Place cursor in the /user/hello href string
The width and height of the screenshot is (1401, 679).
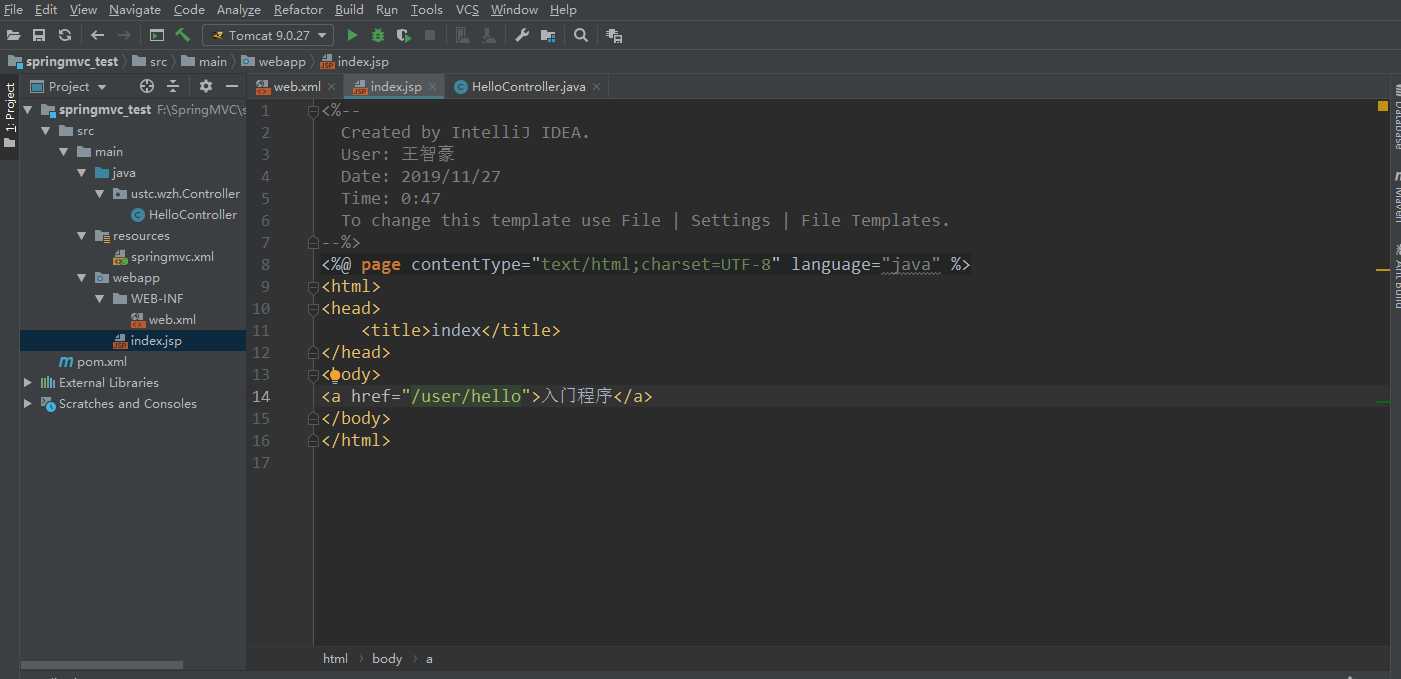[465, 396]
